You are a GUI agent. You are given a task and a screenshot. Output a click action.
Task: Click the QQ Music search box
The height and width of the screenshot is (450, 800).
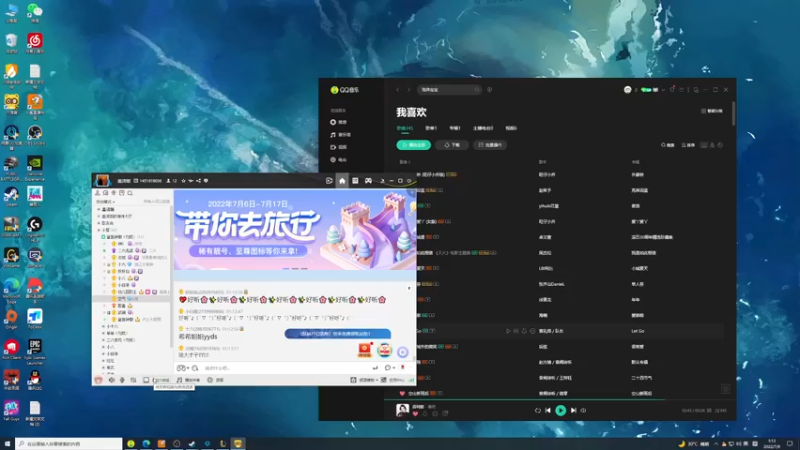449,90
